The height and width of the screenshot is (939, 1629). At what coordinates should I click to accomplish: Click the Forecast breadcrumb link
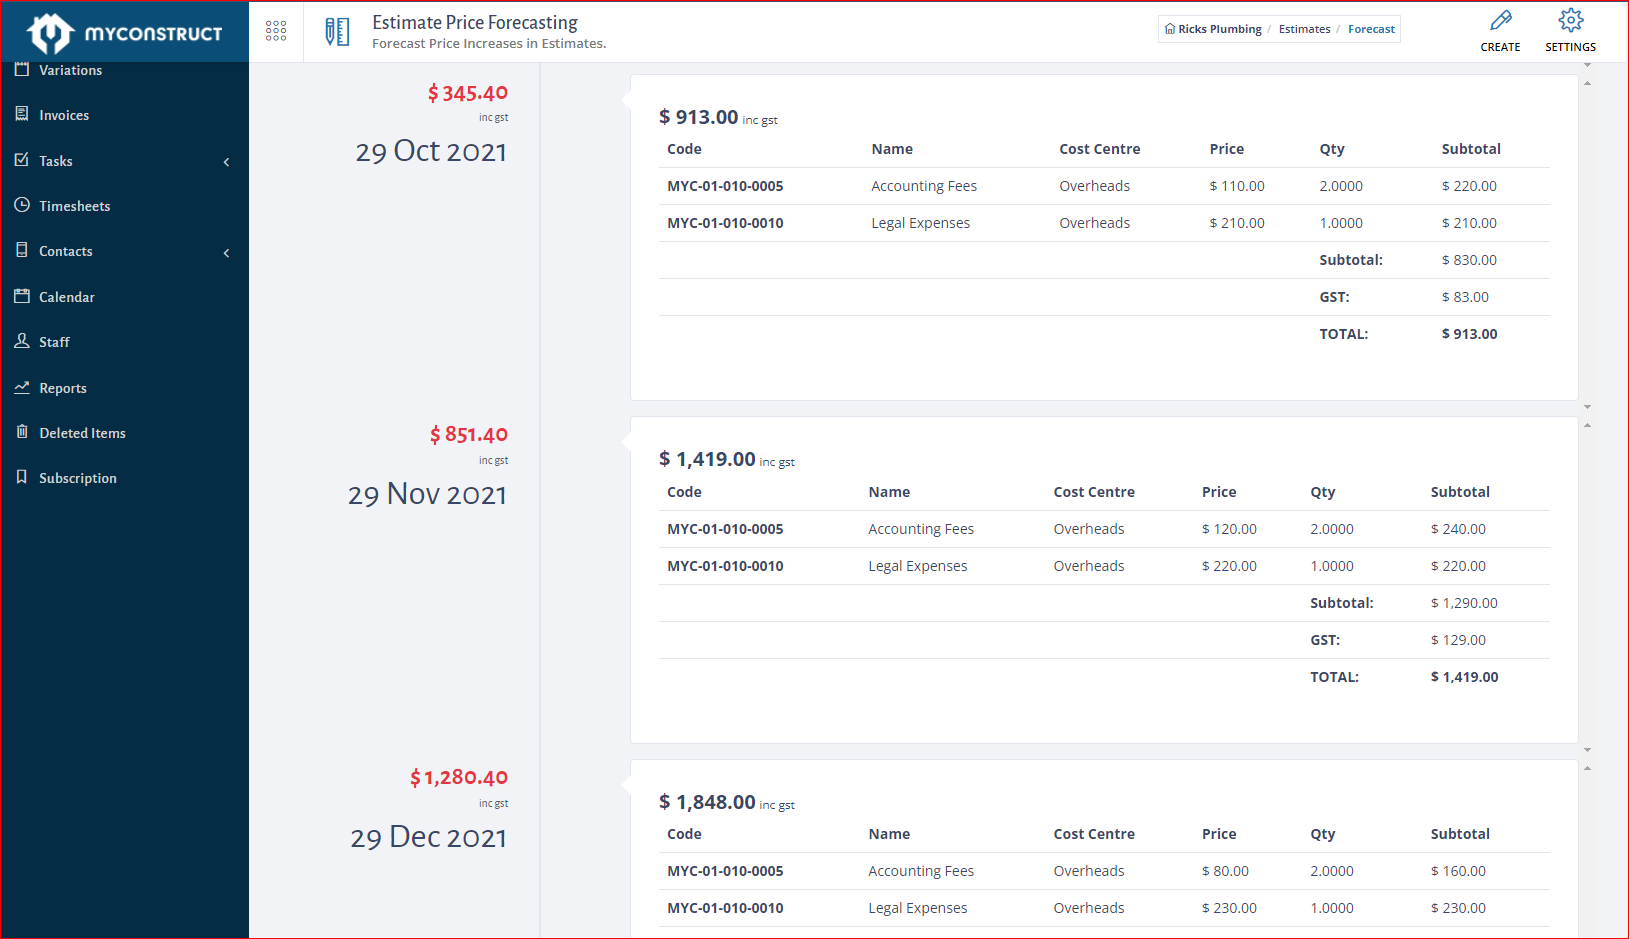coord(1371,29)
